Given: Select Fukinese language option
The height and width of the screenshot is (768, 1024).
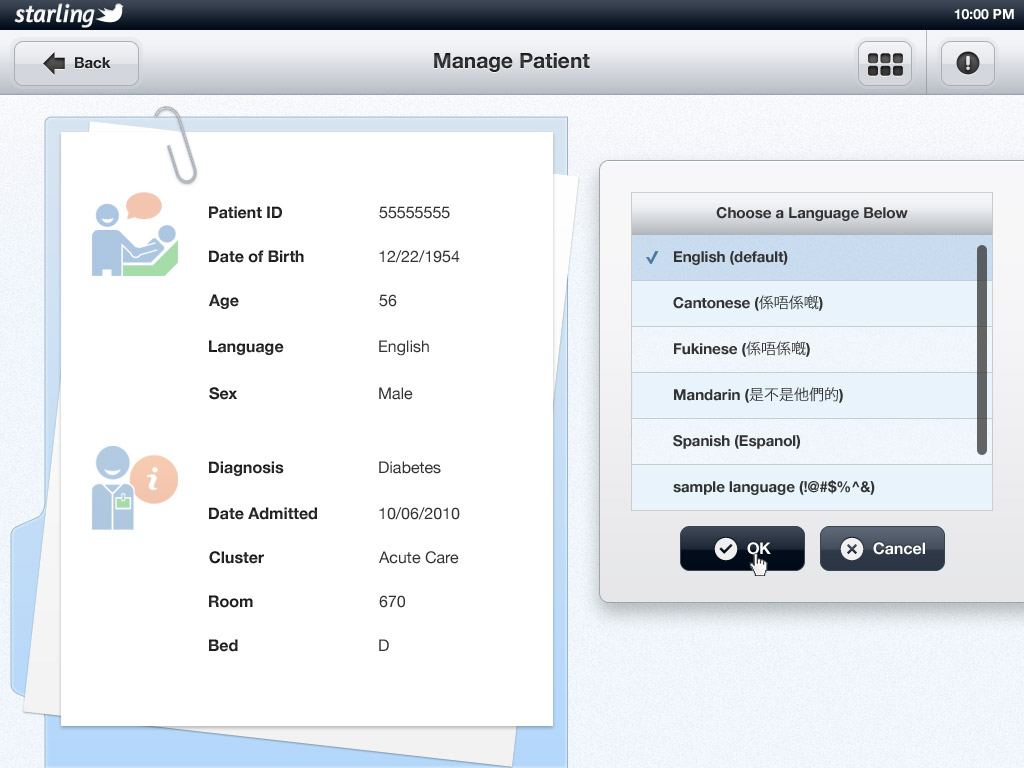Looking at the screenshot, I should coord(741,349).
